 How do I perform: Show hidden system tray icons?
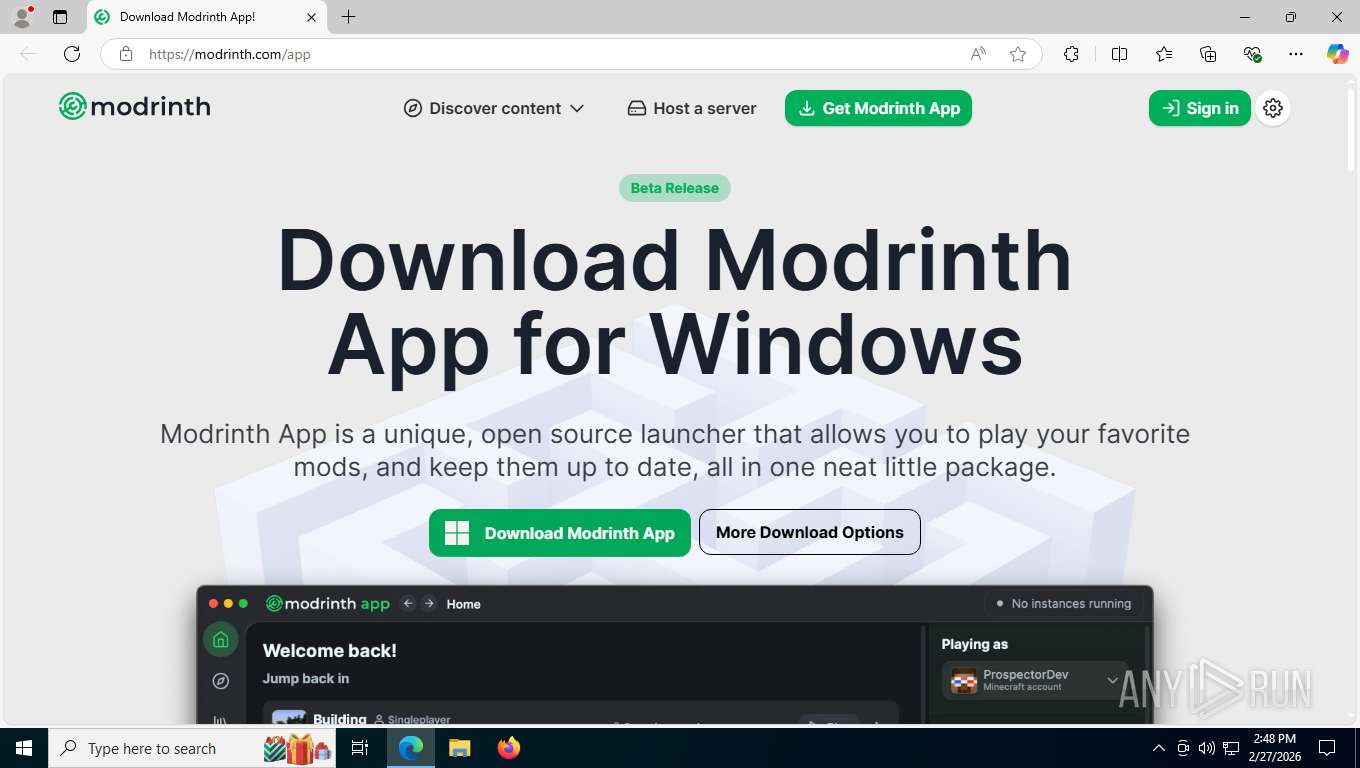tap(1159, 748)
